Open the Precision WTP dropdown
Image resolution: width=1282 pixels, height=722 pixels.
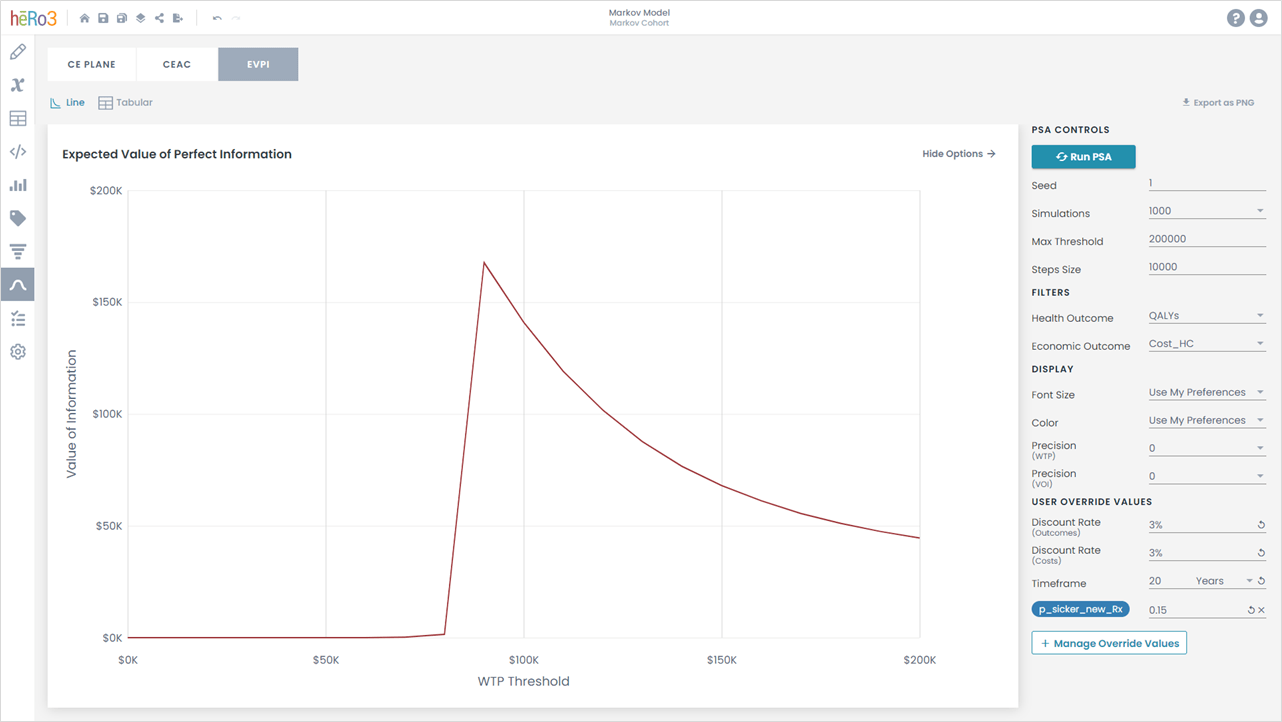click(x=1207, y=449)
